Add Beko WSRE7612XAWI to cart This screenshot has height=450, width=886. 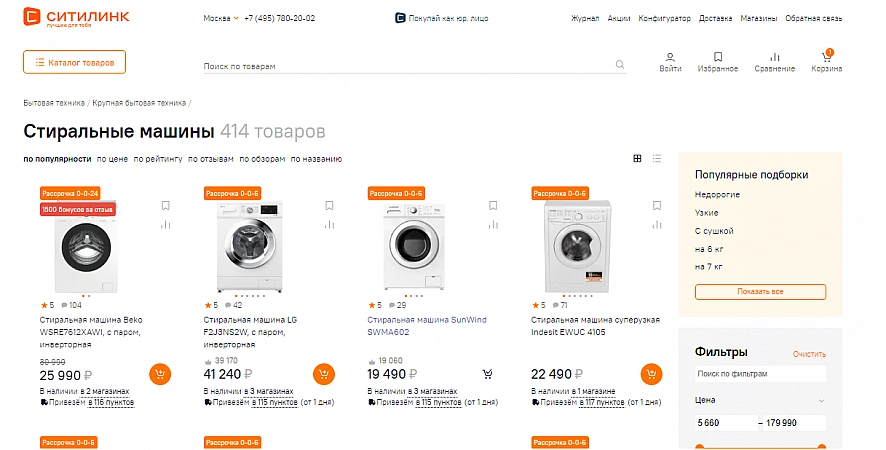click(x=160, y=374)
